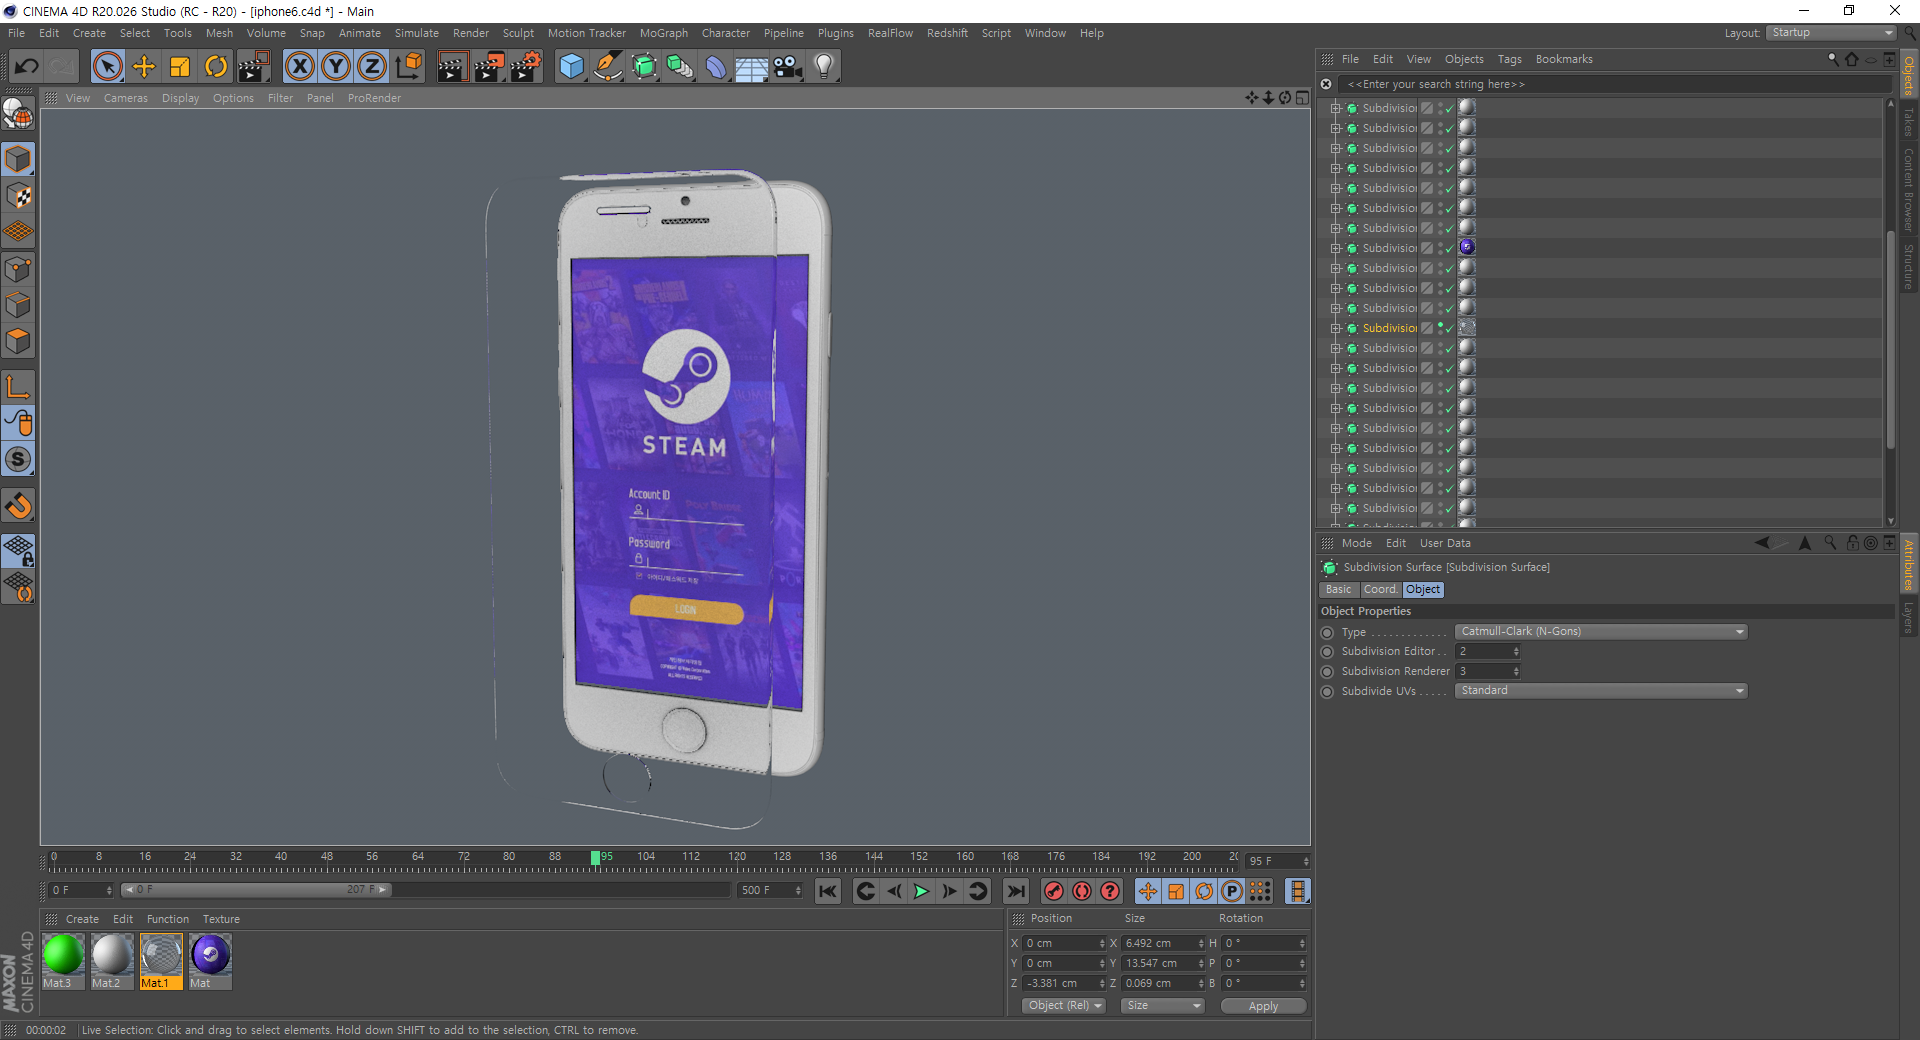The image size is (1920, 1040).
Task: Switch to Texture mode icon
Action: [x=18, y=196]
